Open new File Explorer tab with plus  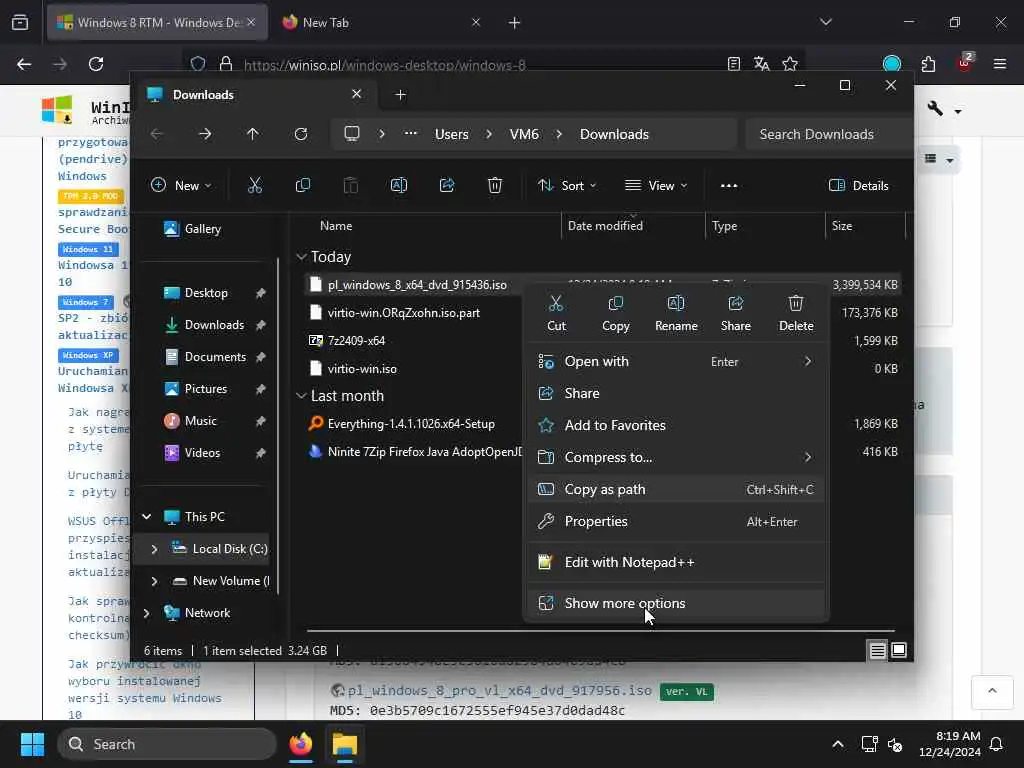400,95
